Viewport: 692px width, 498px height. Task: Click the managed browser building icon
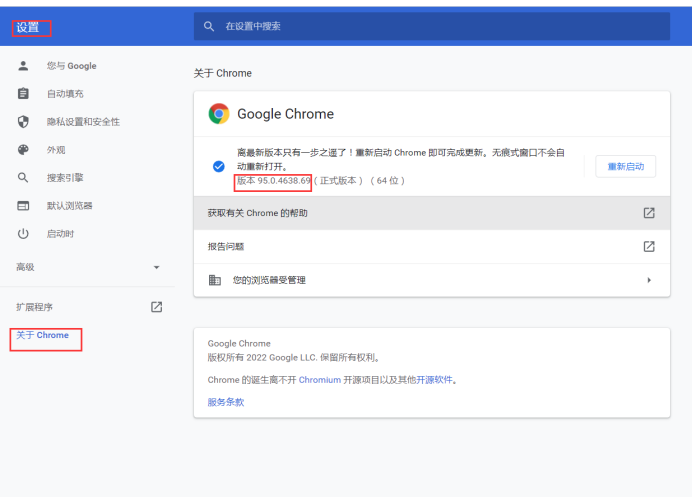(215, 280)
